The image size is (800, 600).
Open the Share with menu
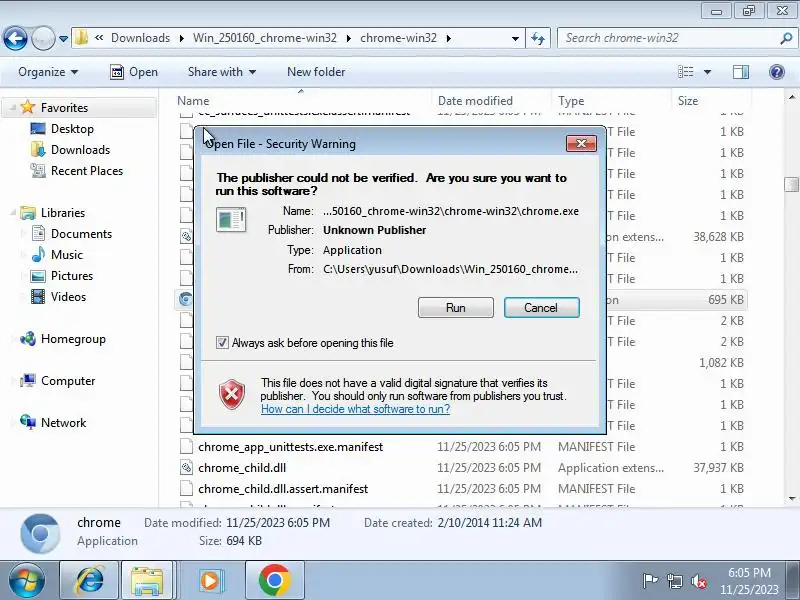221,72
